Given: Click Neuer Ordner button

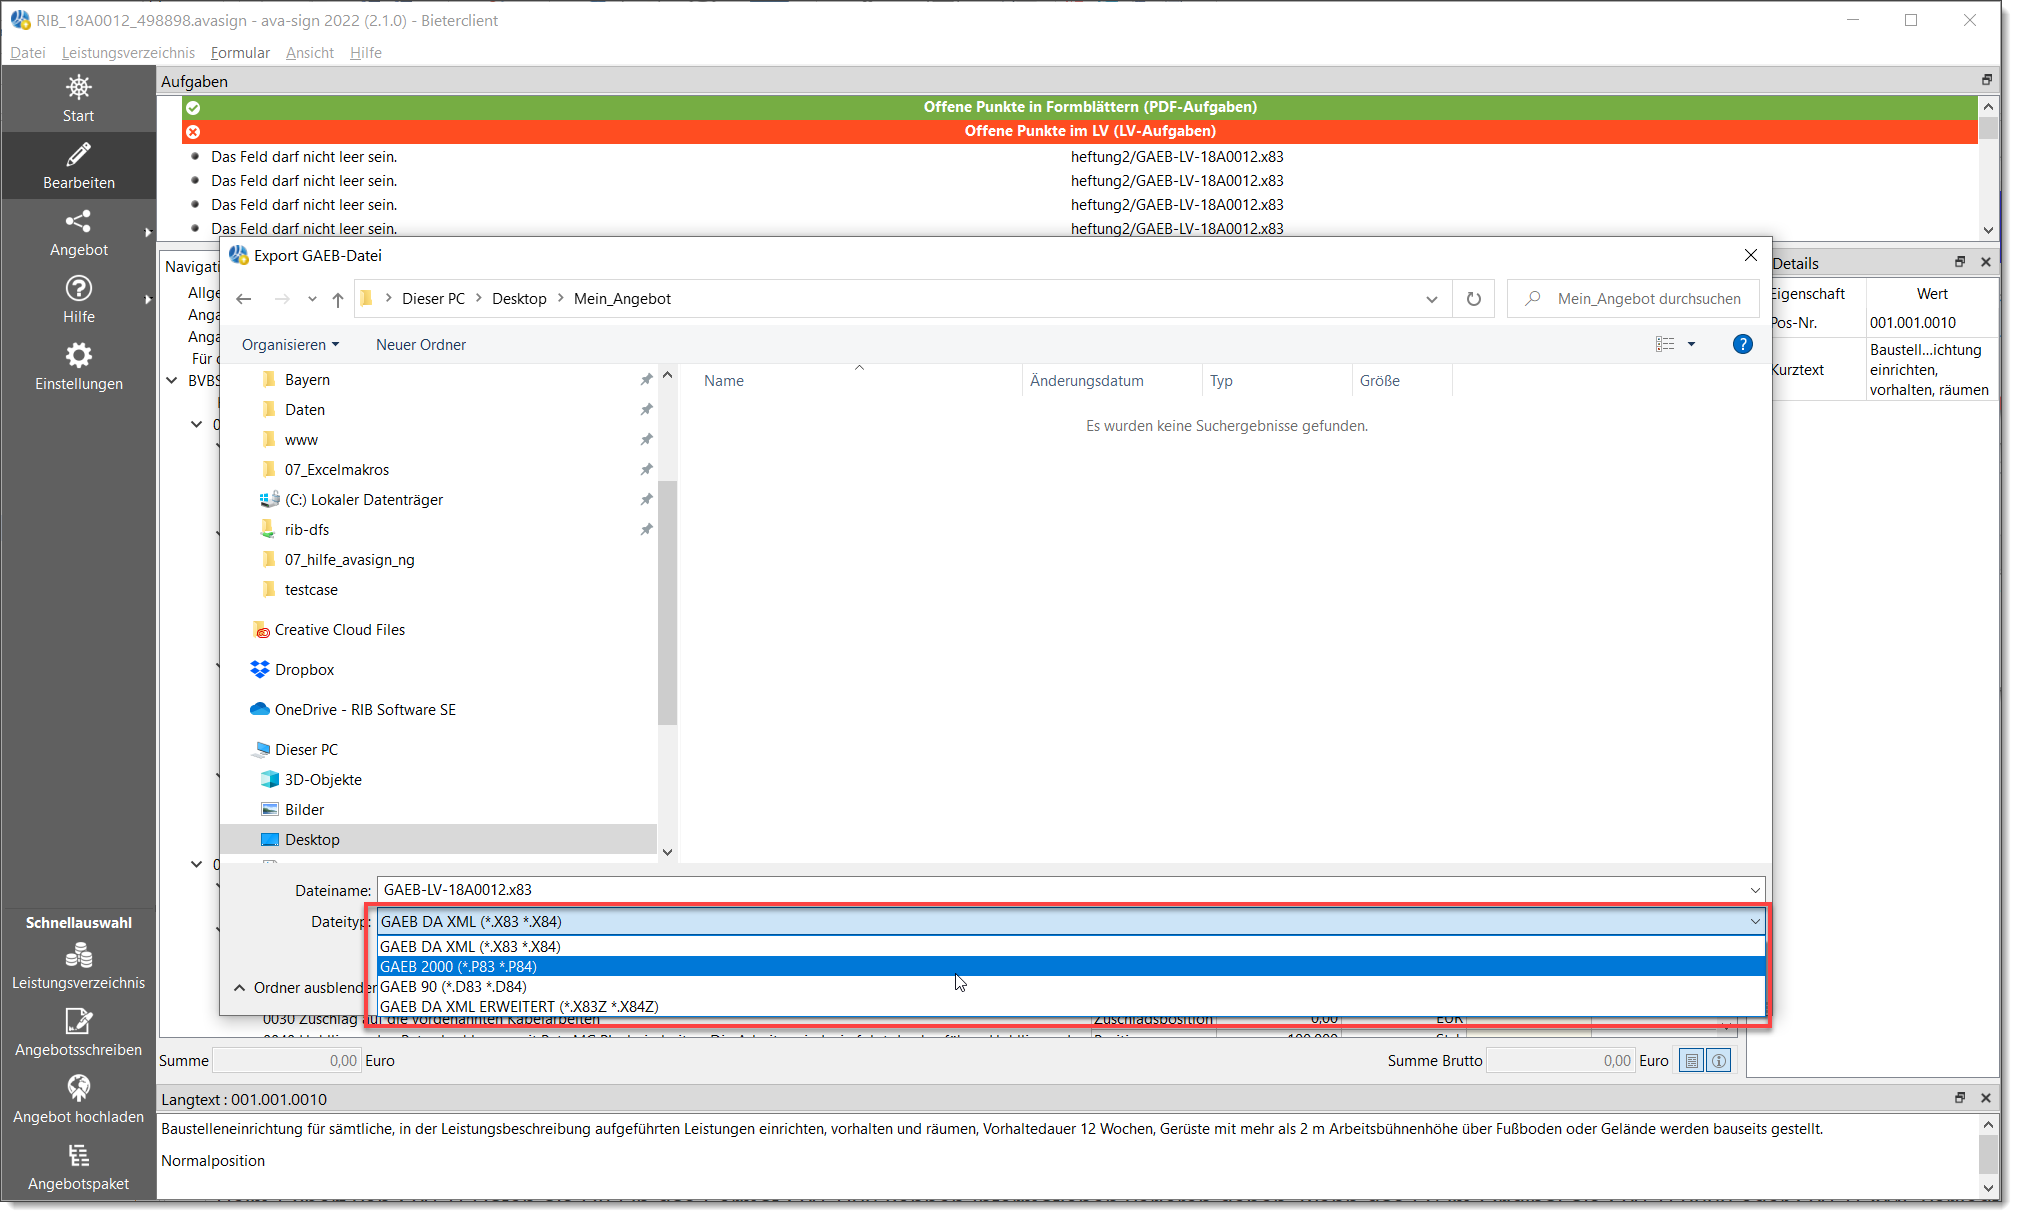Looking at the screenshot, I should point(421,345).
